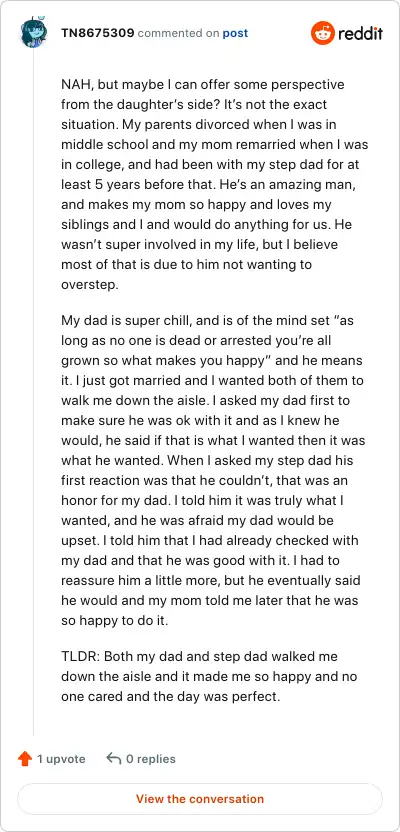Click the paragraph starting "My dad is super chill"
Viewport: 400px width, 832px height.
(214, 470)
